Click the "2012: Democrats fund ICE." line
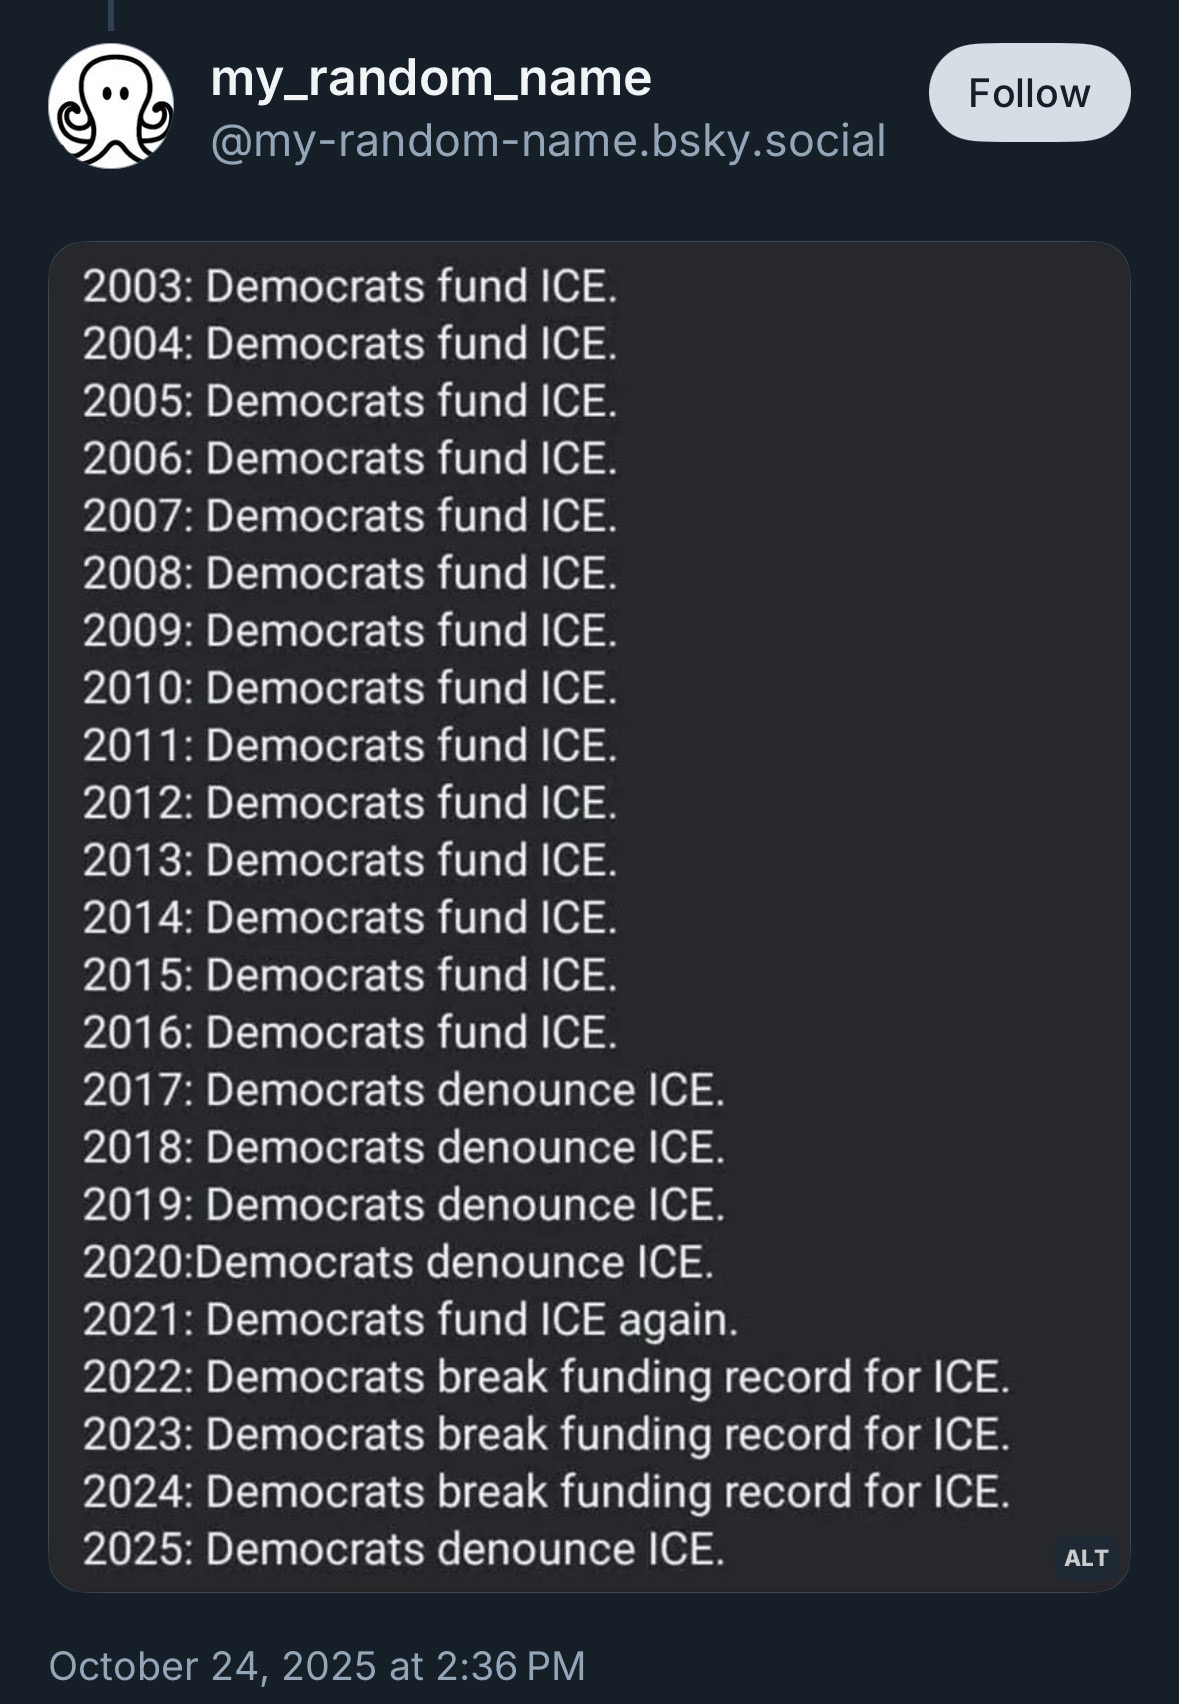Screen dimensions: 1179x1704 (350, 803)
